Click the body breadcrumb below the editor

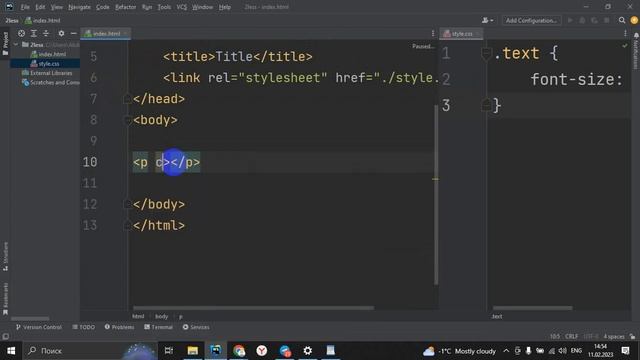161,316
